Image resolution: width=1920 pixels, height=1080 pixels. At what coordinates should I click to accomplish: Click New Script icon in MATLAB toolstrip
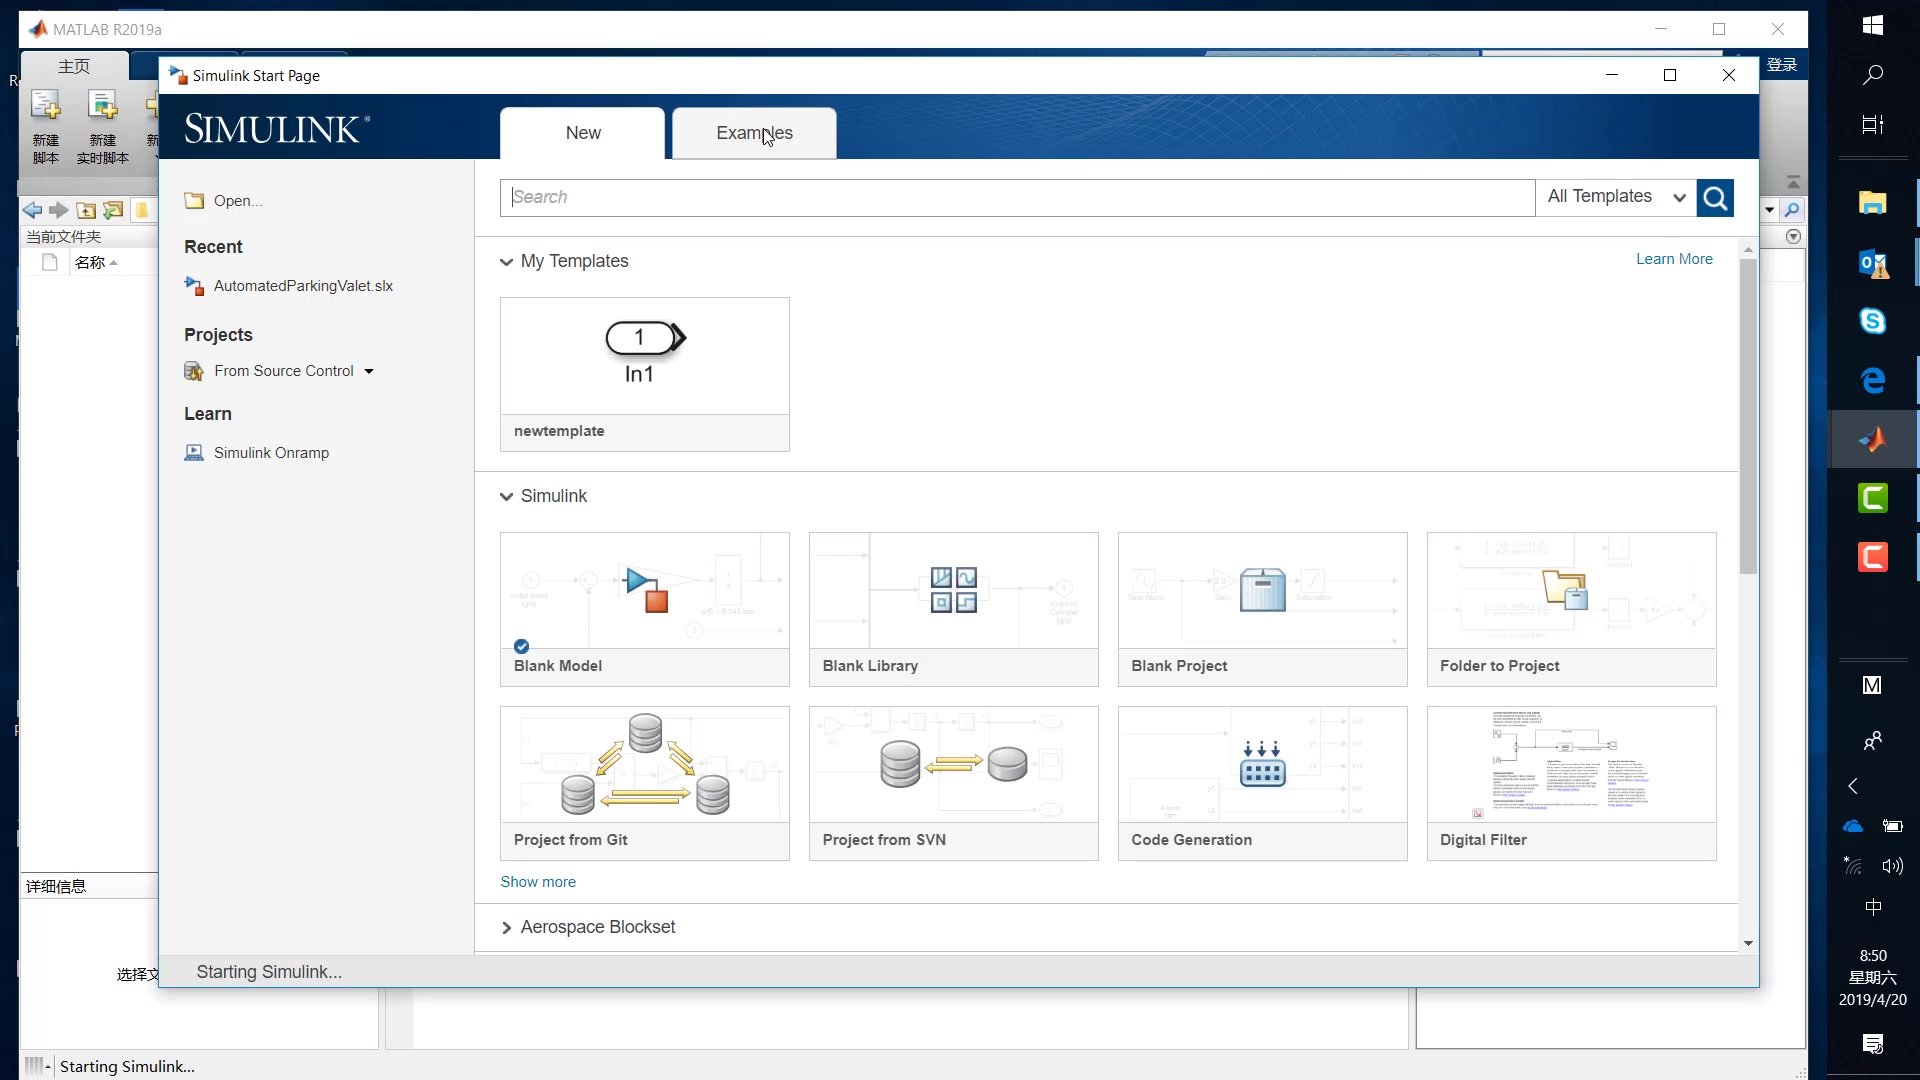tap(46, 104)
